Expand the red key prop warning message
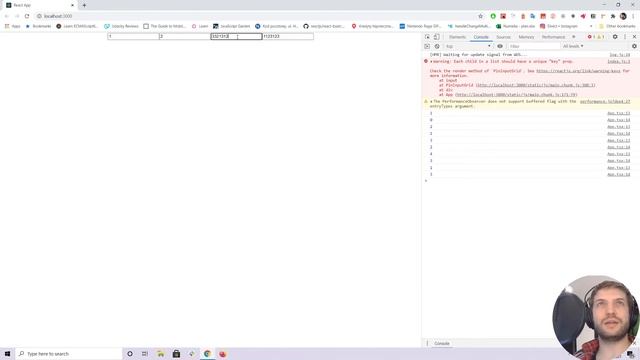This screenshot has height=360, width=640. (x=431, y=61)
